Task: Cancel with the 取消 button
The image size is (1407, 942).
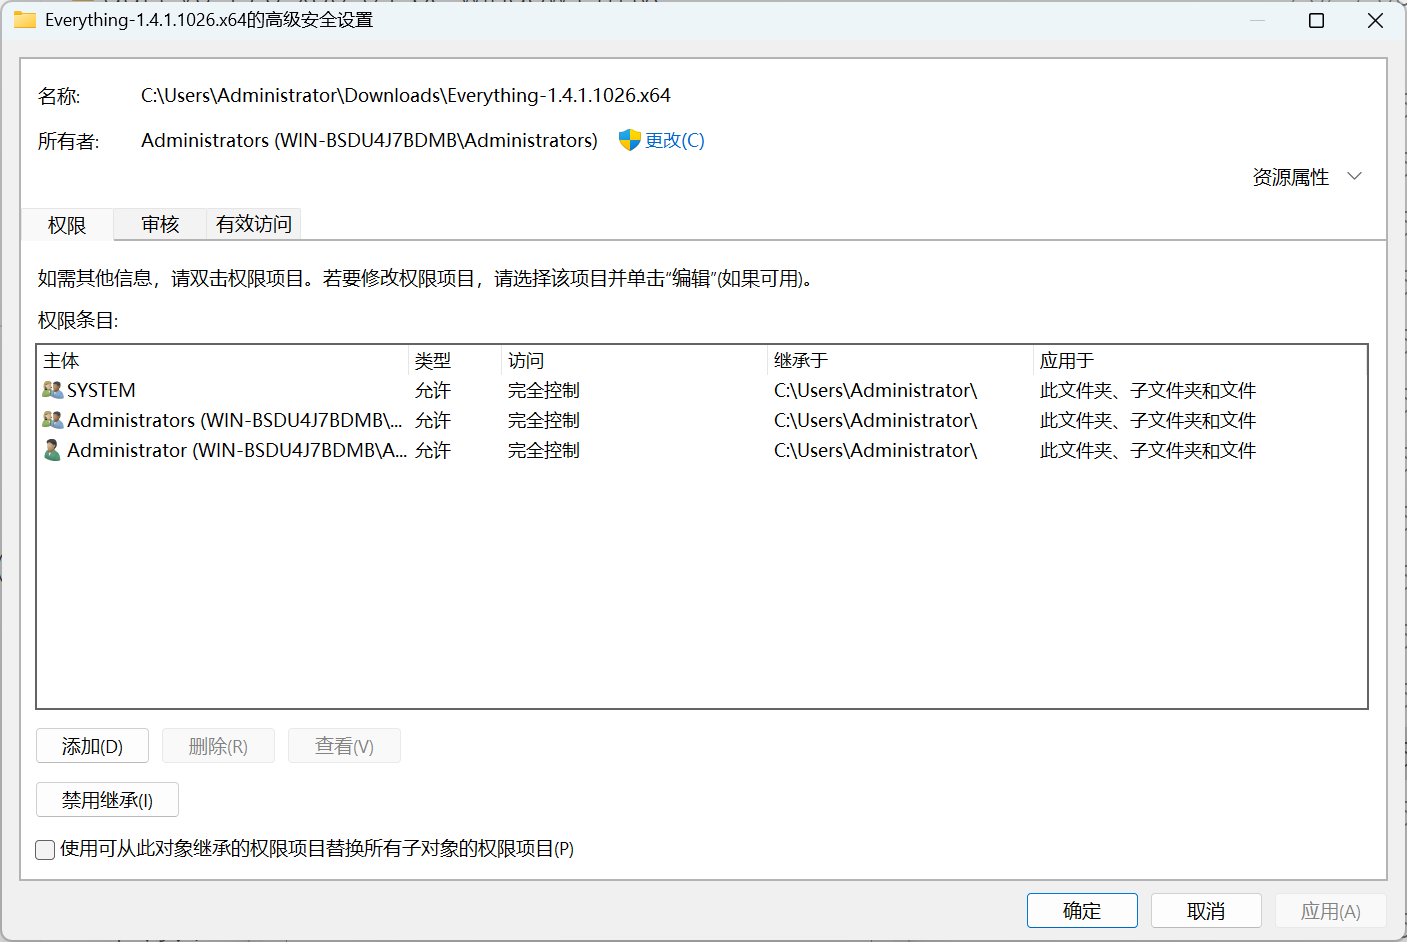Action: pyautogui.click(x=1206, y=911)
